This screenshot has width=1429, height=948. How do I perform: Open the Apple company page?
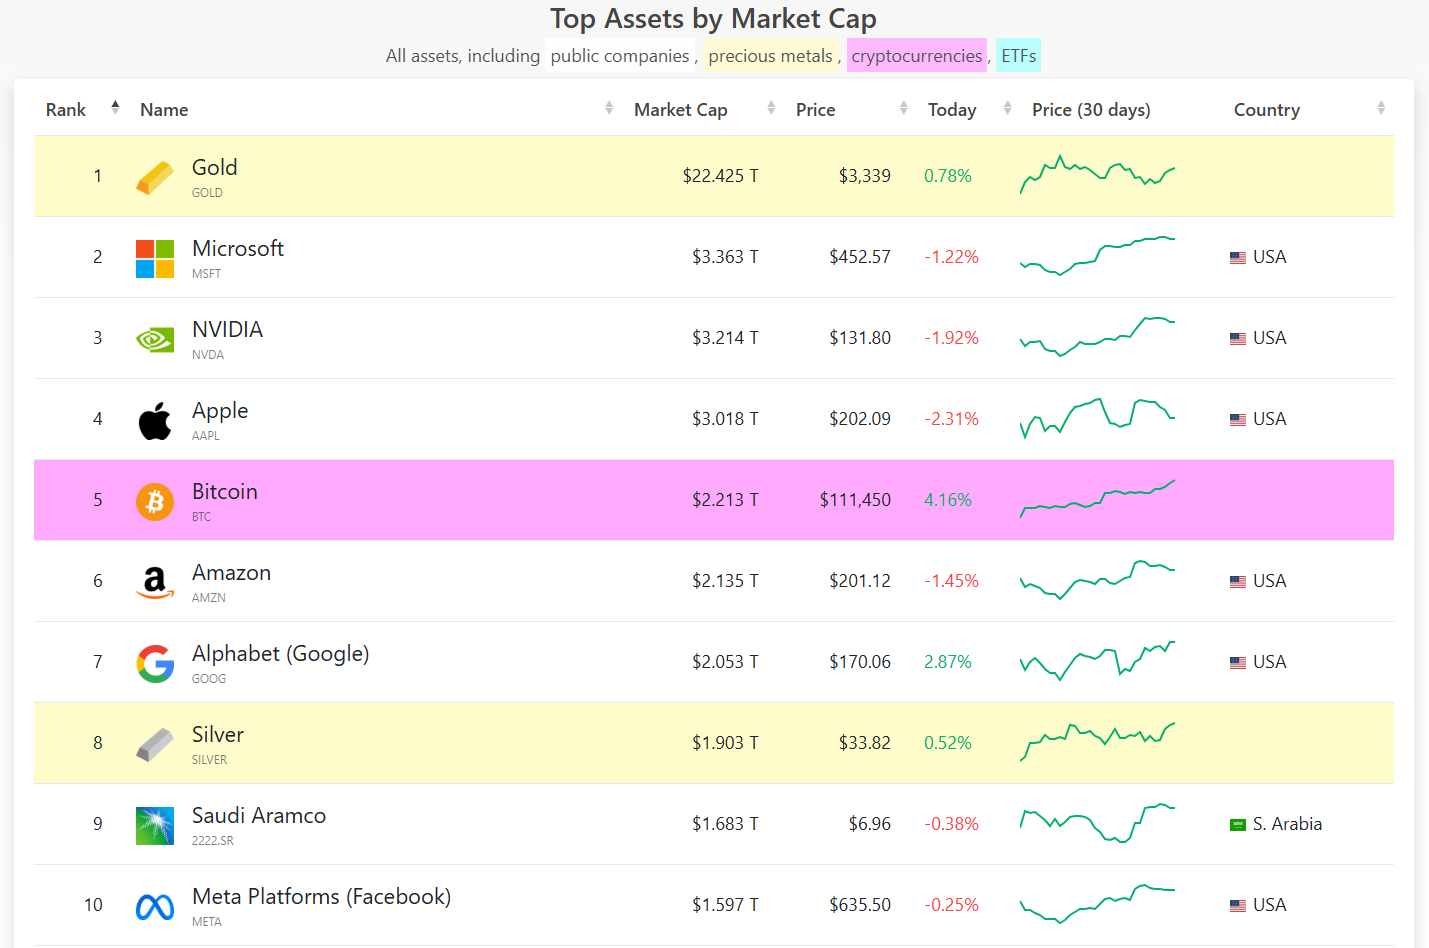220,411
